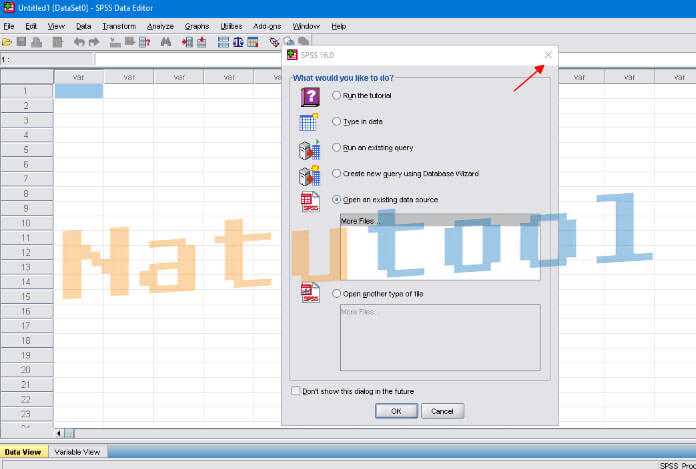
Task: Click the grid icon beside Type in data
Action: pos(309,122)
